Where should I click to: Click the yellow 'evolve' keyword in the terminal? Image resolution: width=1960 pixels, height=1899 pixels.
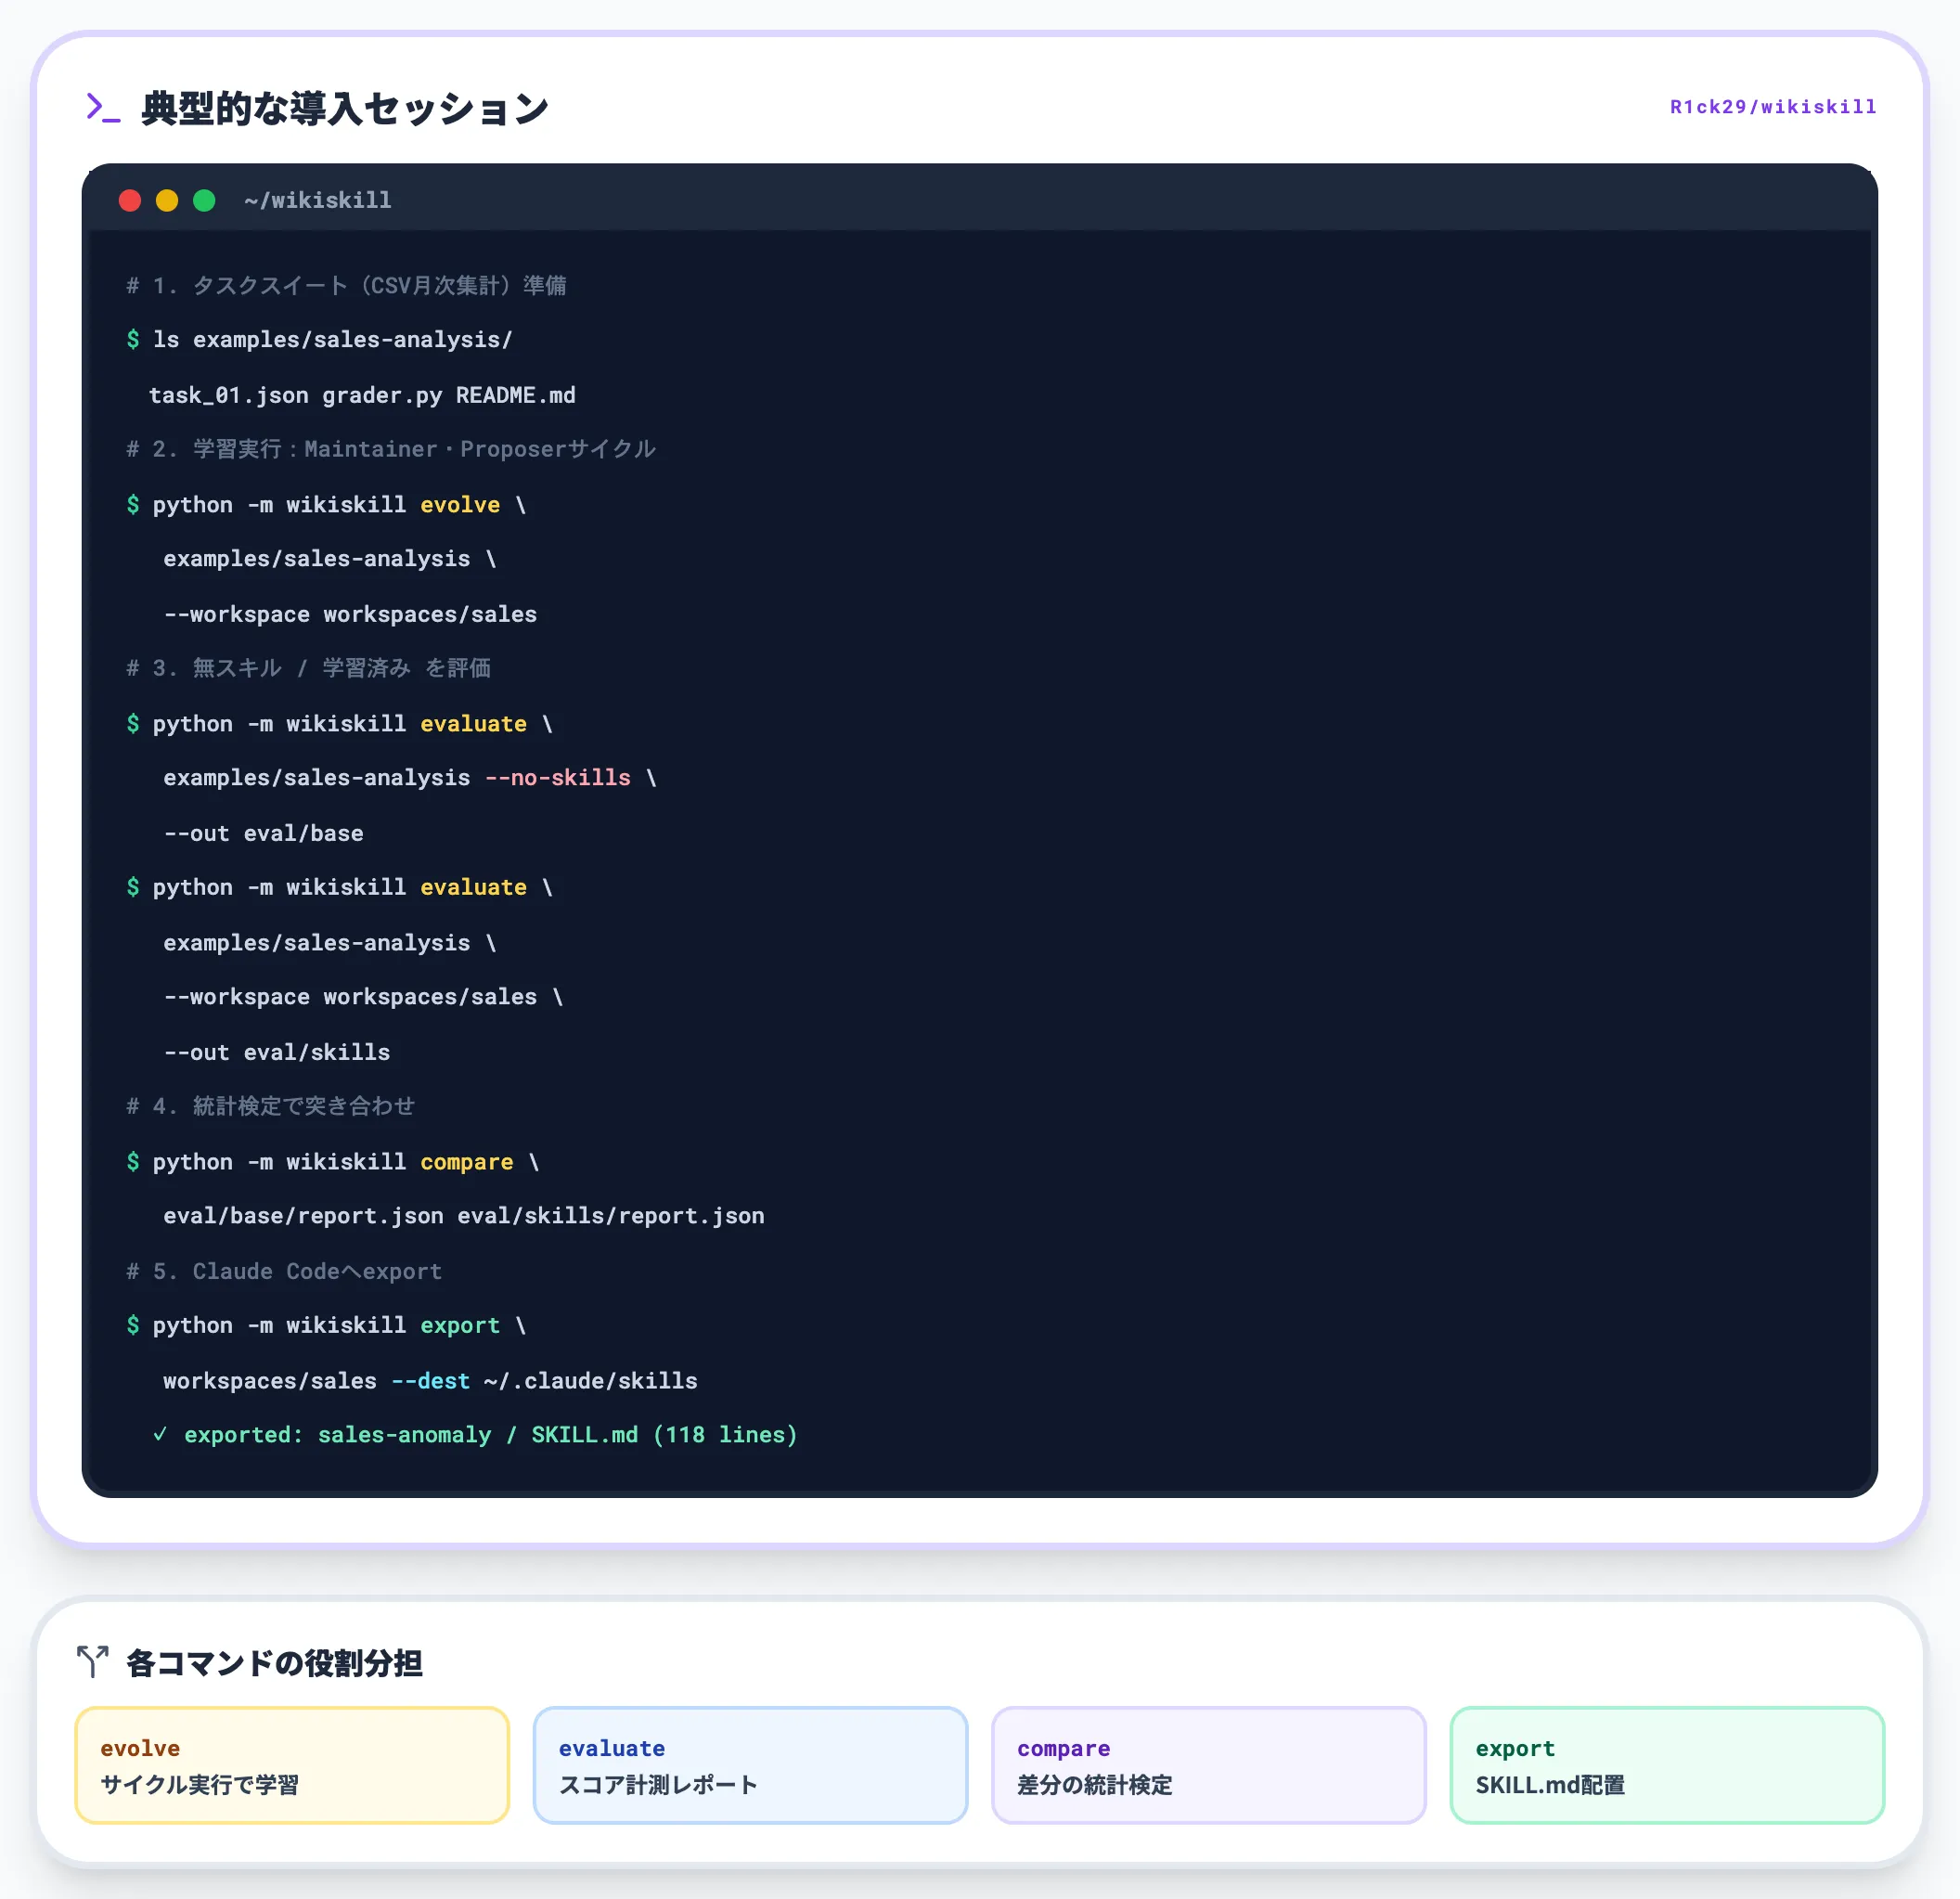pos(460,504)
